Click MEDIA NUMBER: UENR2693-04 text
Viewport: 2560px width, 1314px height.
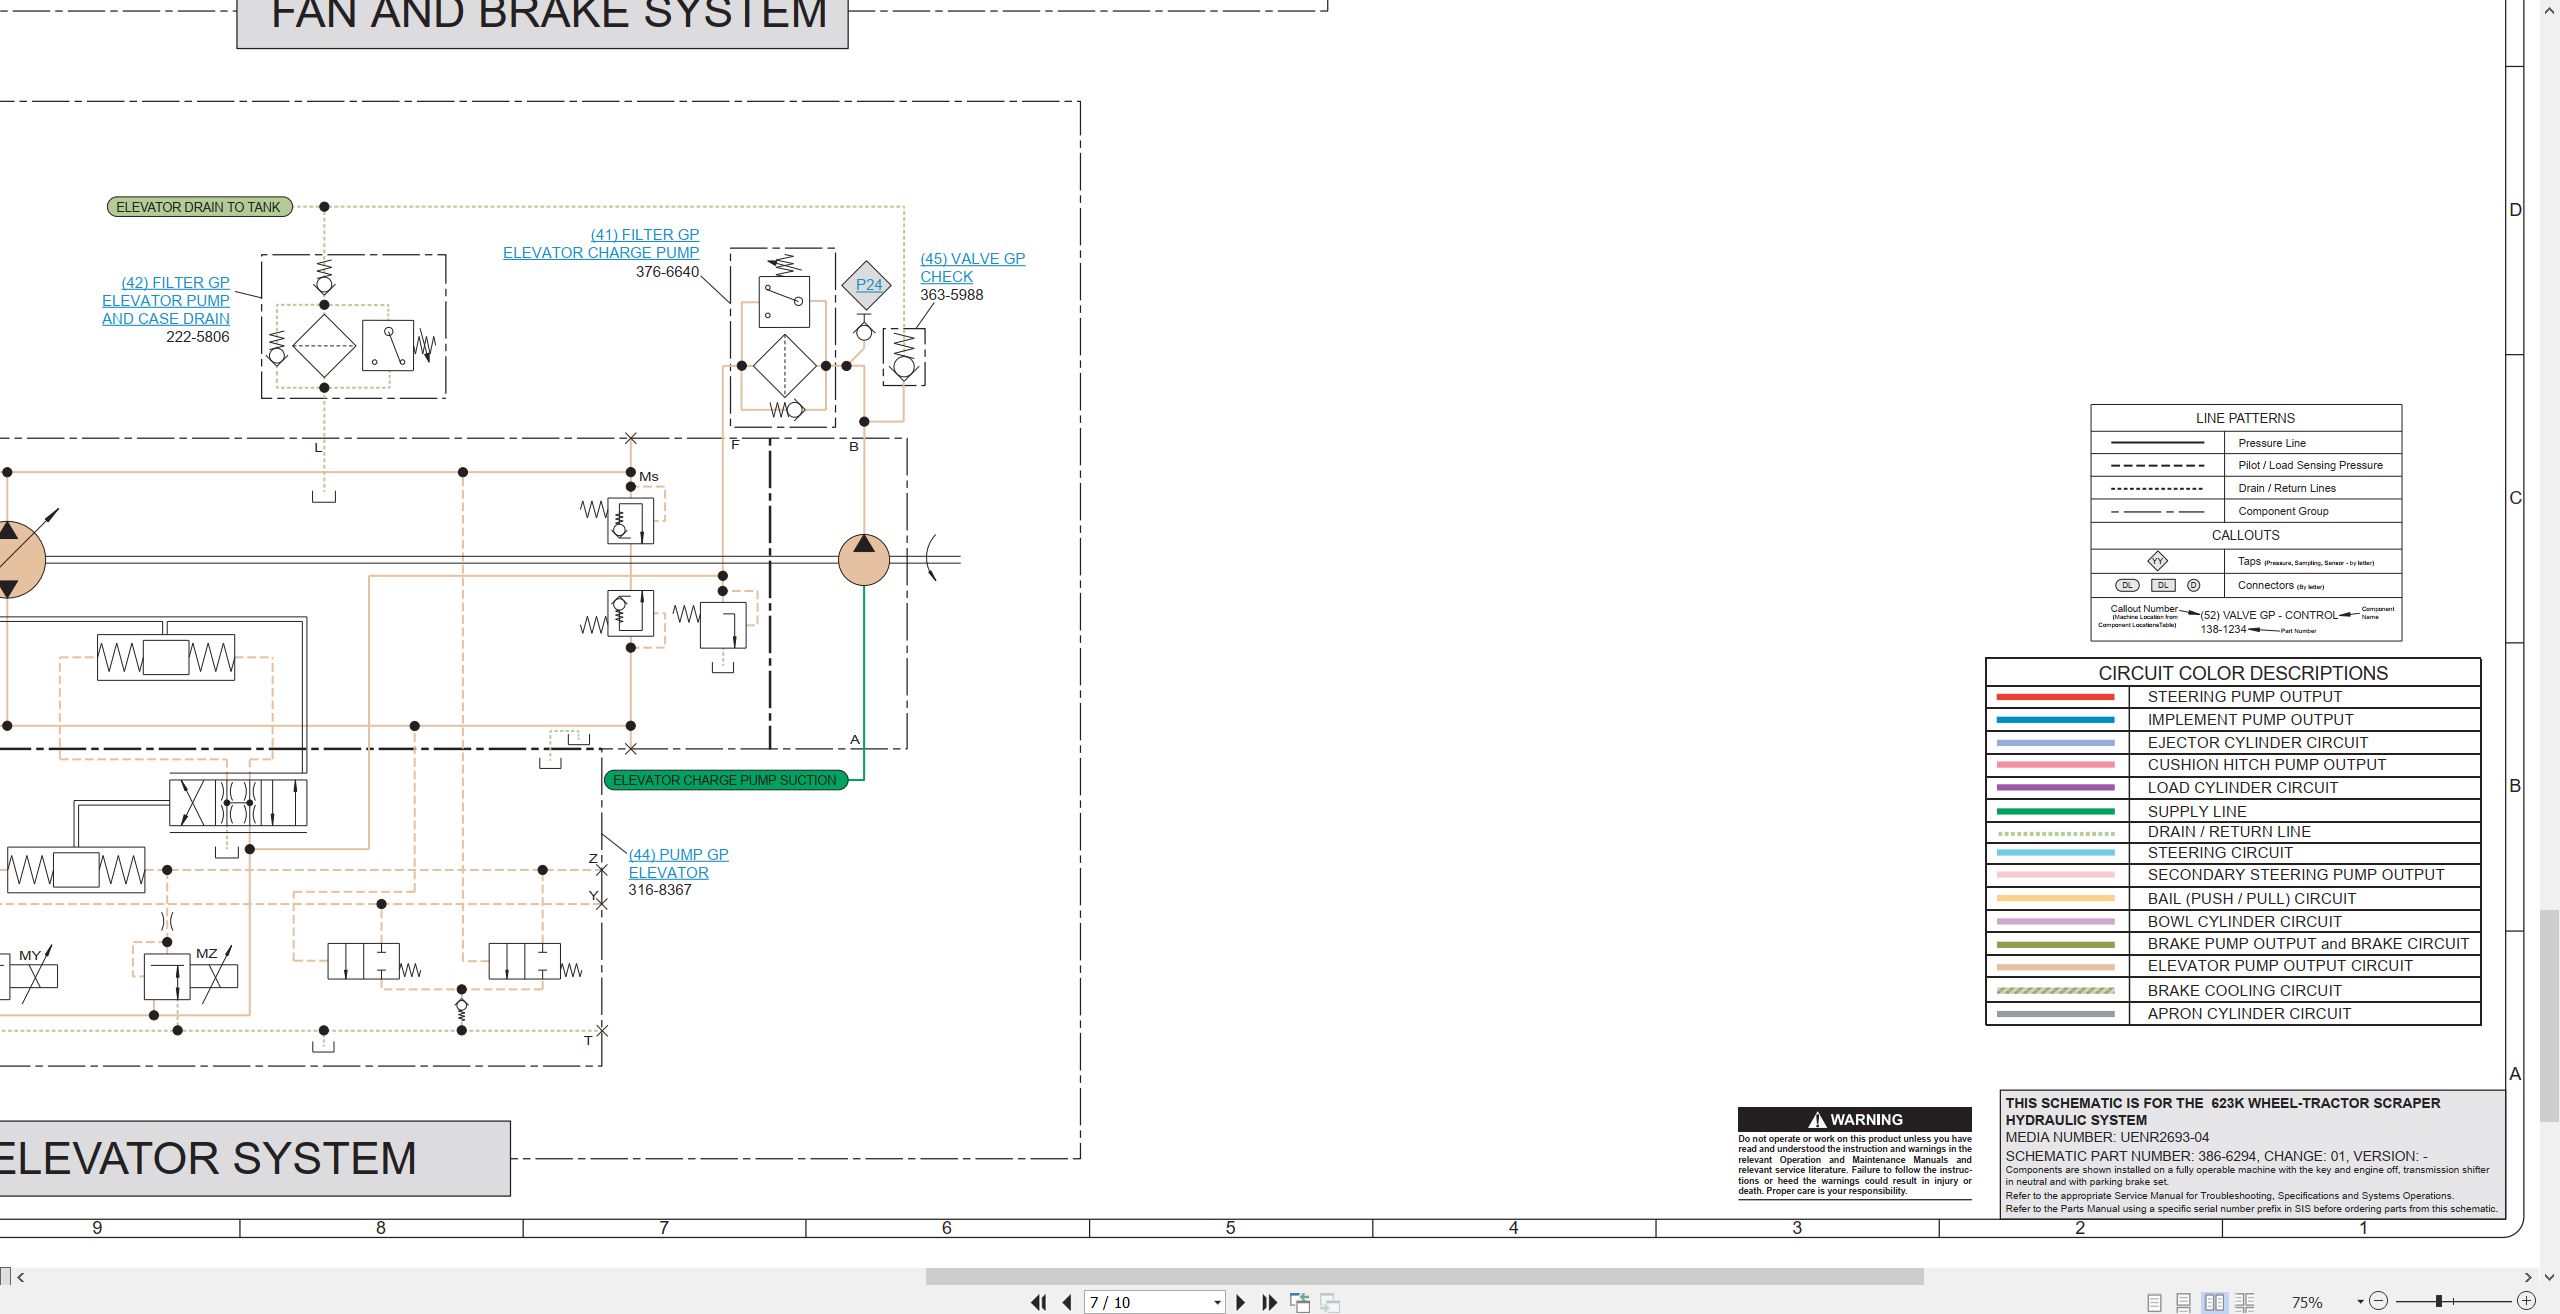[x=2107, y=1137]
